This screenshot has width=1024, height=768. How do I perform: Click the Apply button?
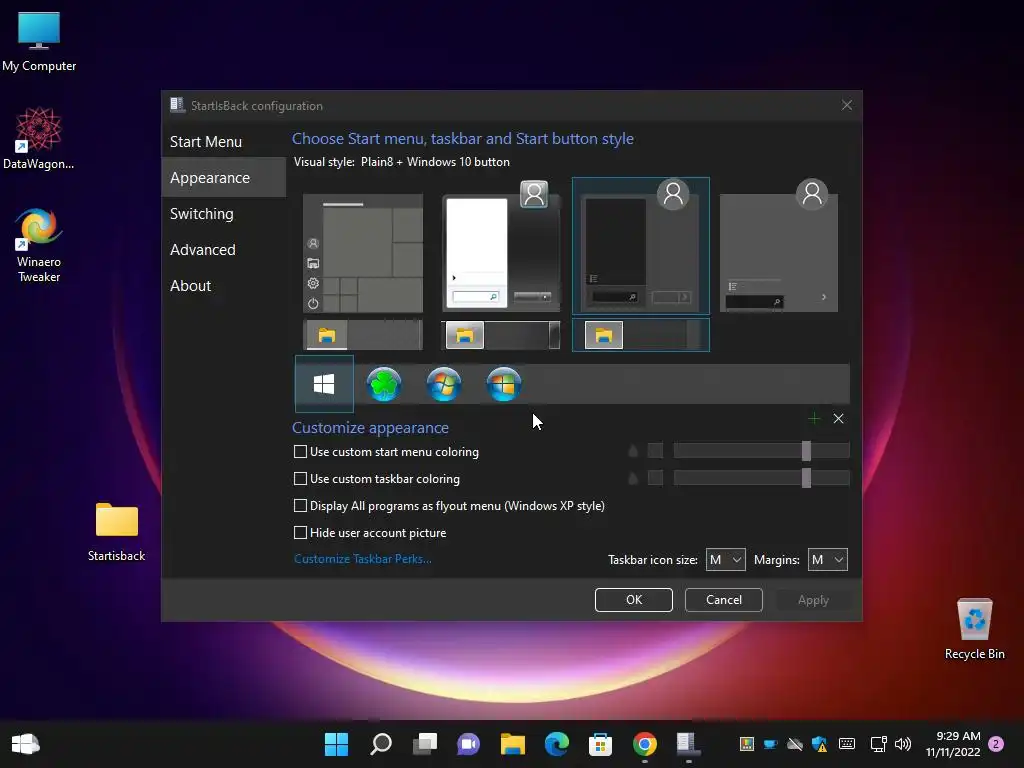pos(813,600)
